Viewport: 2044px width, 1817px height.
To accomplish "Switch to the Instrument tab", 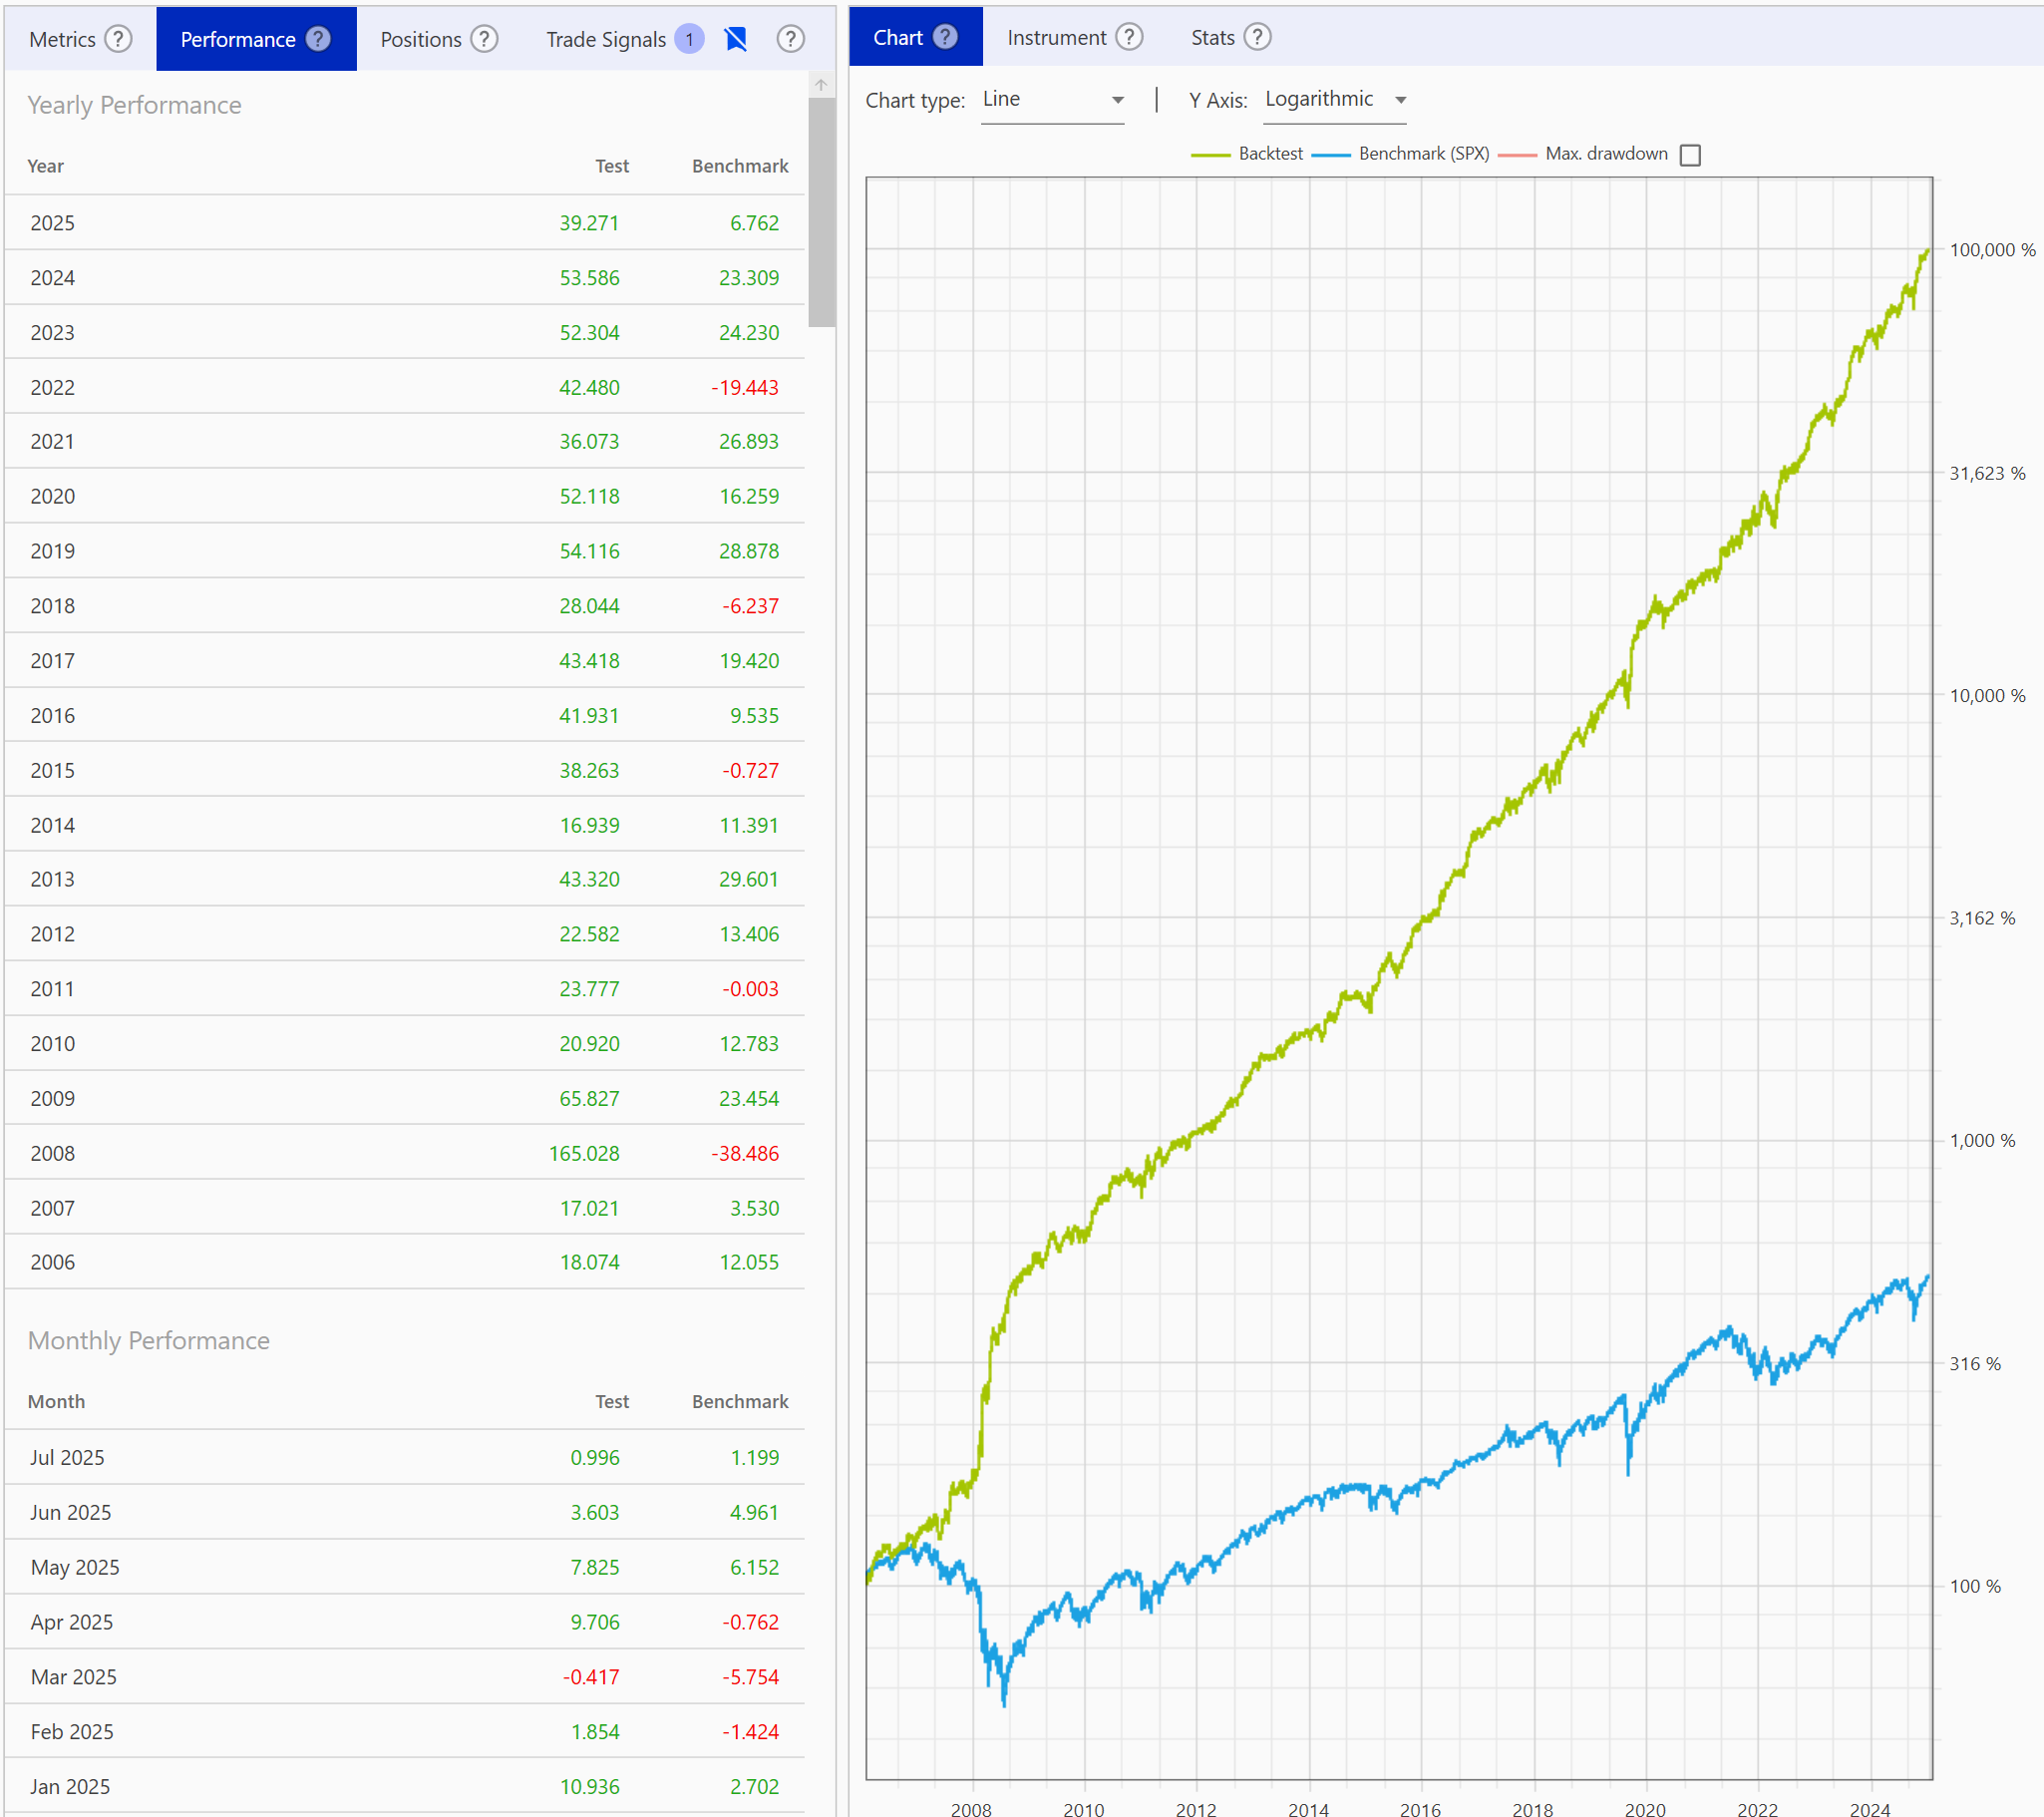I will coord(1056,37).
